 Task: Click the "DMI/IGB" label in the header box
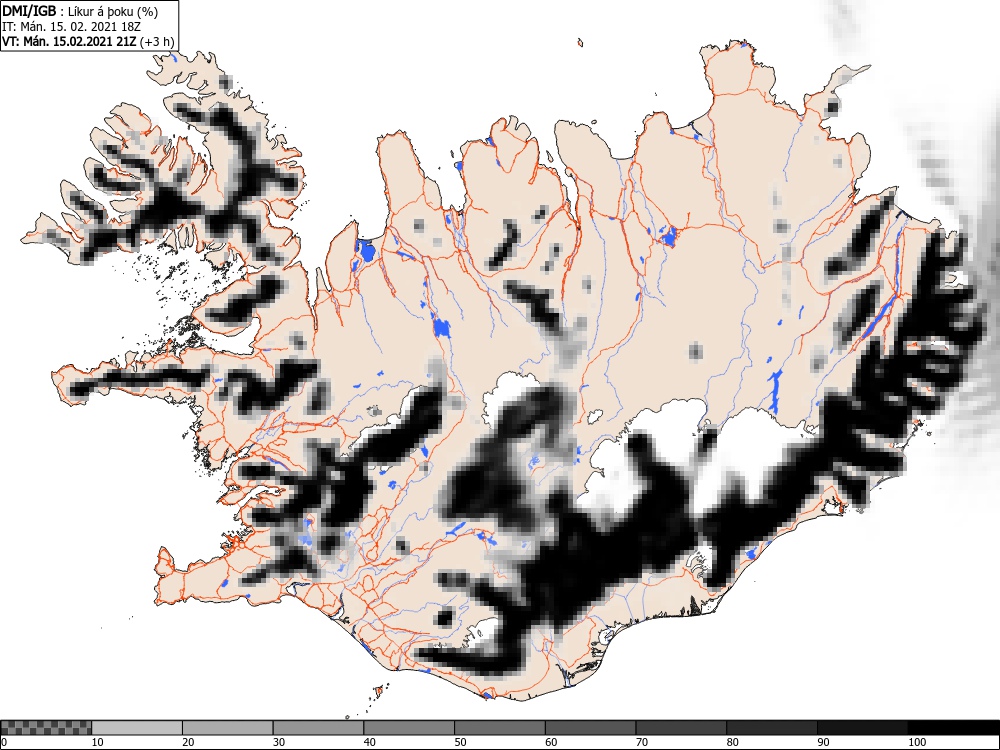pos(30,11)
